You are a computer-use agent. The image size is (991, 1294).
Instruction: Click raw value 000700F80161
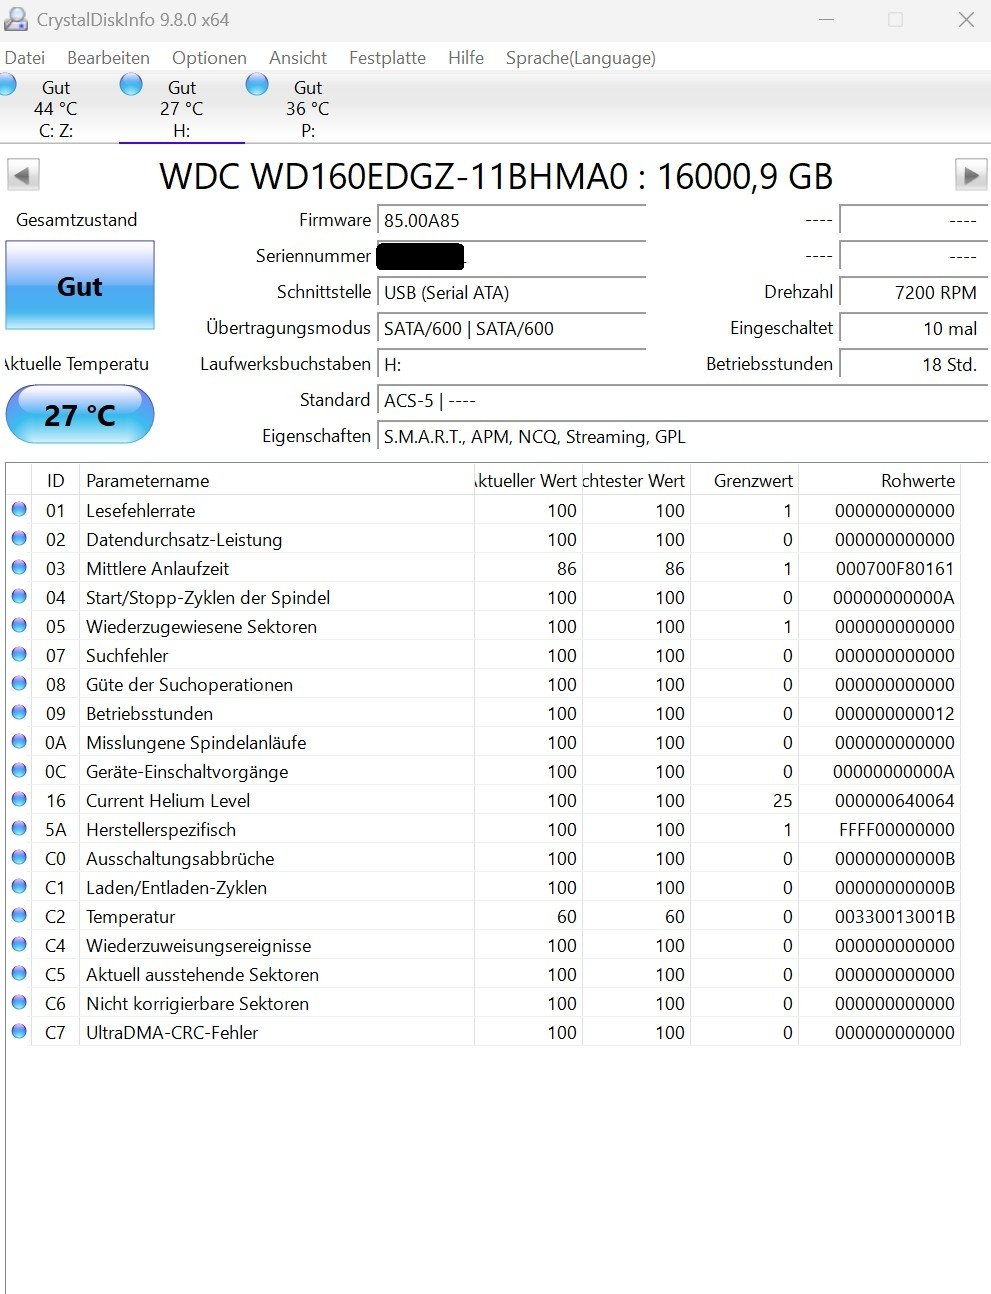[895, 568]
